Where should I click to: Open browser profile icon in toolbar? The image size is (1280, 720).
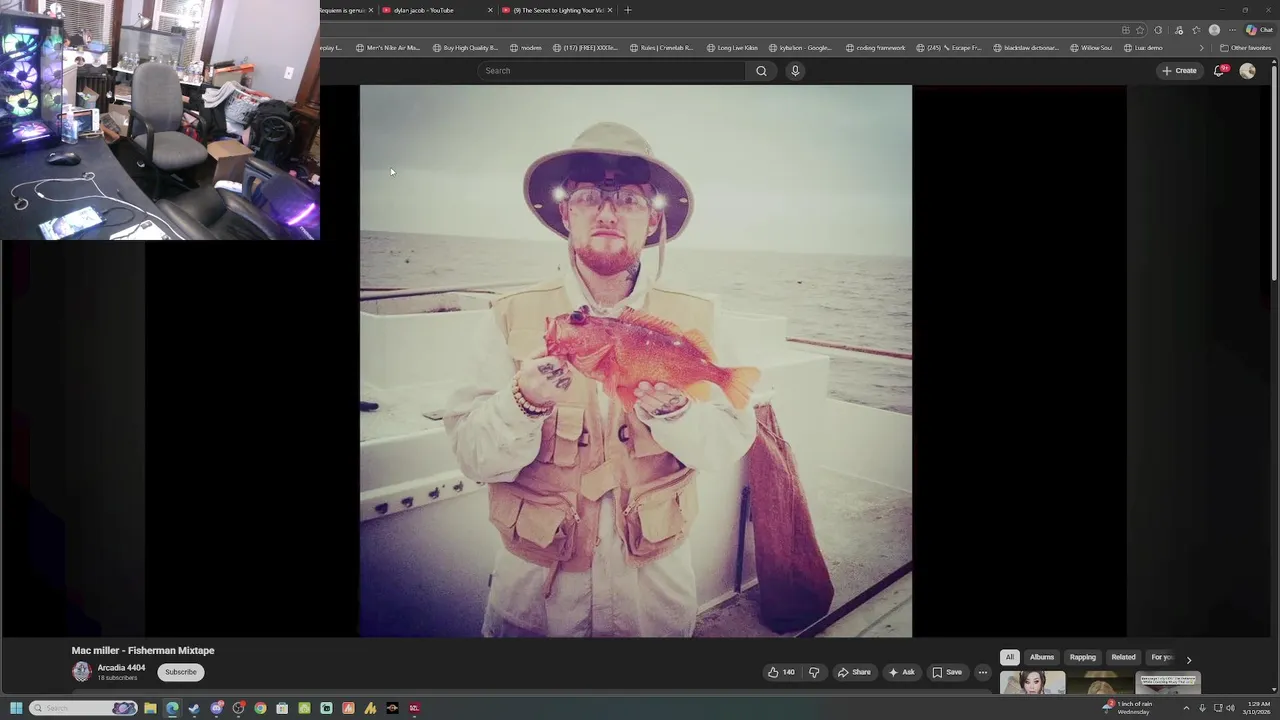coord(1214,30)
